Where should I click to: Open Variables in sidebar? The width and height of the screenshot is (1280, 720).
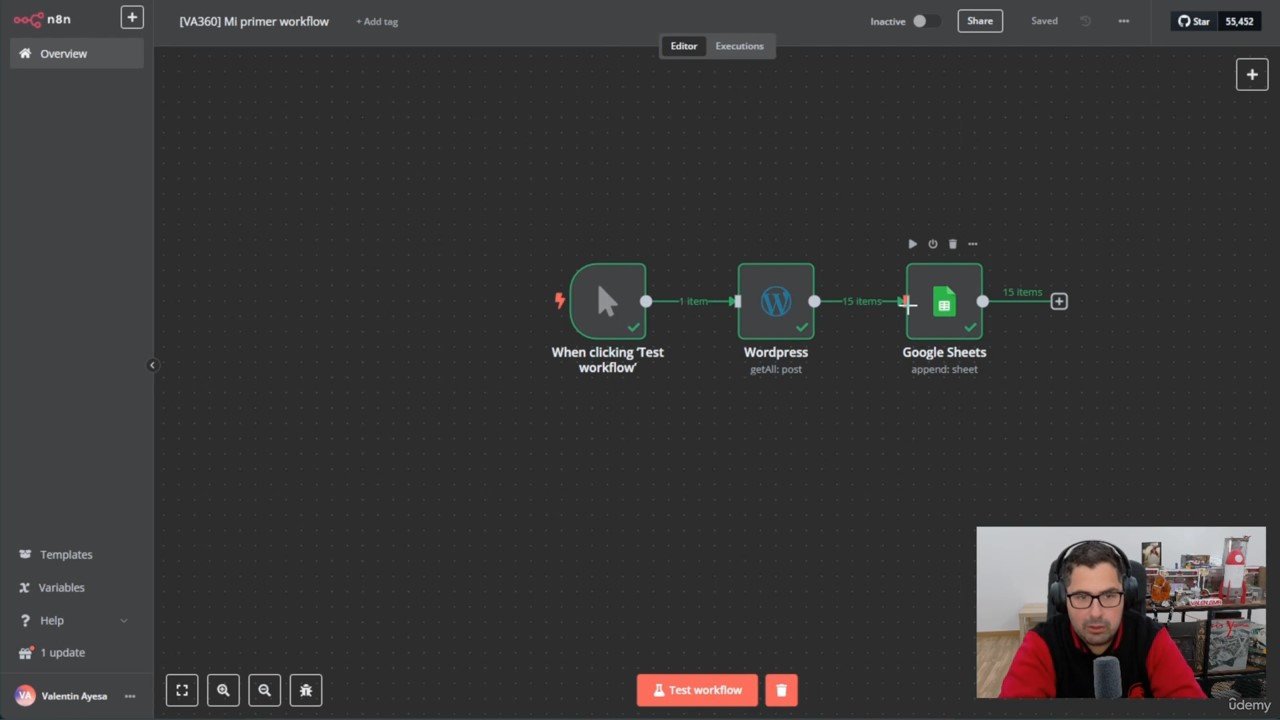(61, 588)
